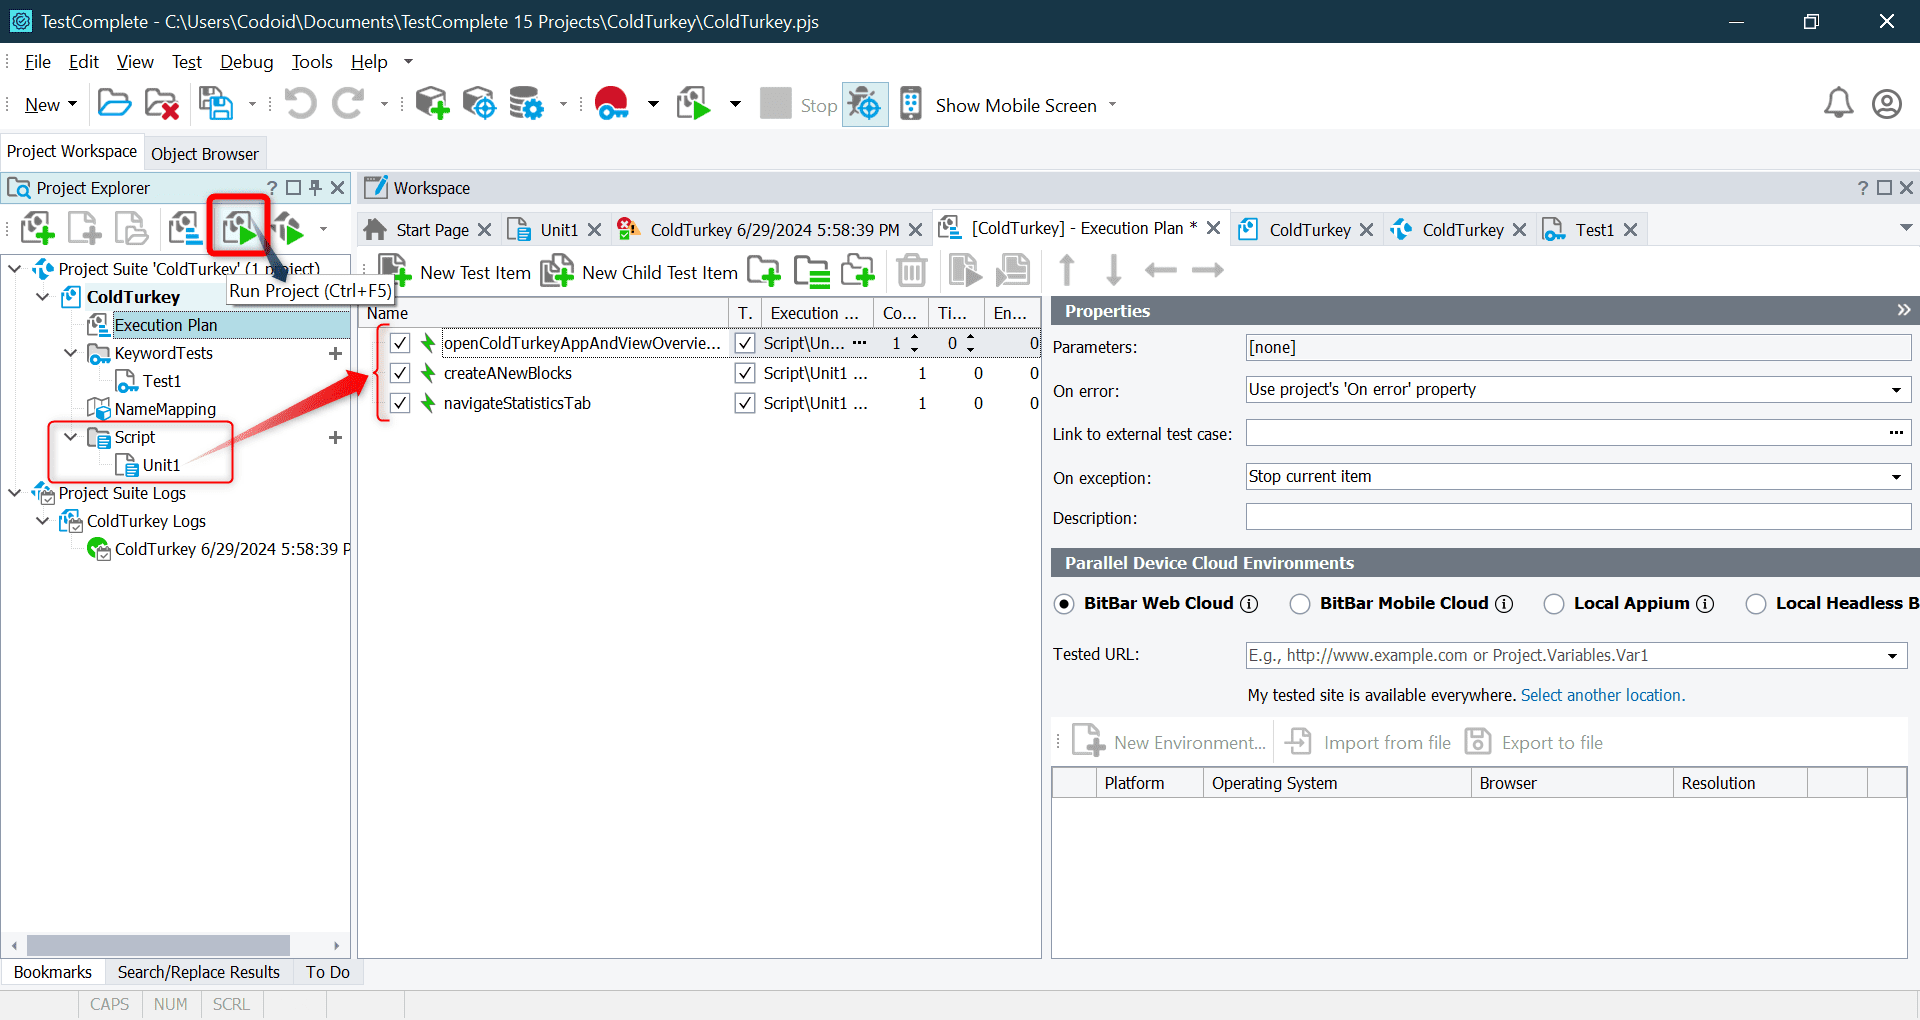Expand the On error property dropdown
Image resolution: width=1920 pixels, height=1020 pixels.
(1896, 389)
